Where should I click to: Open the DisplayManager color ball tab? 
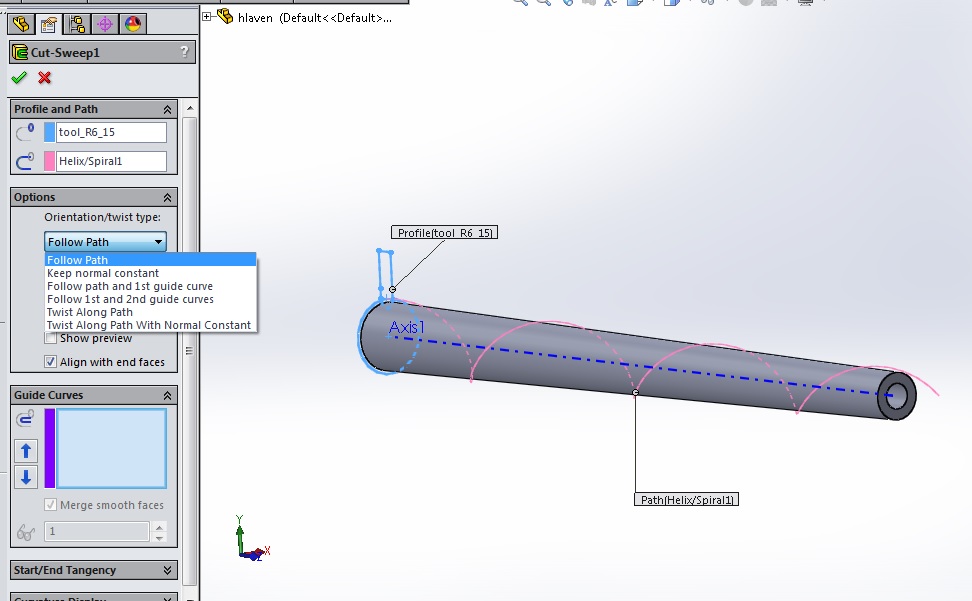tap(133, 23)
